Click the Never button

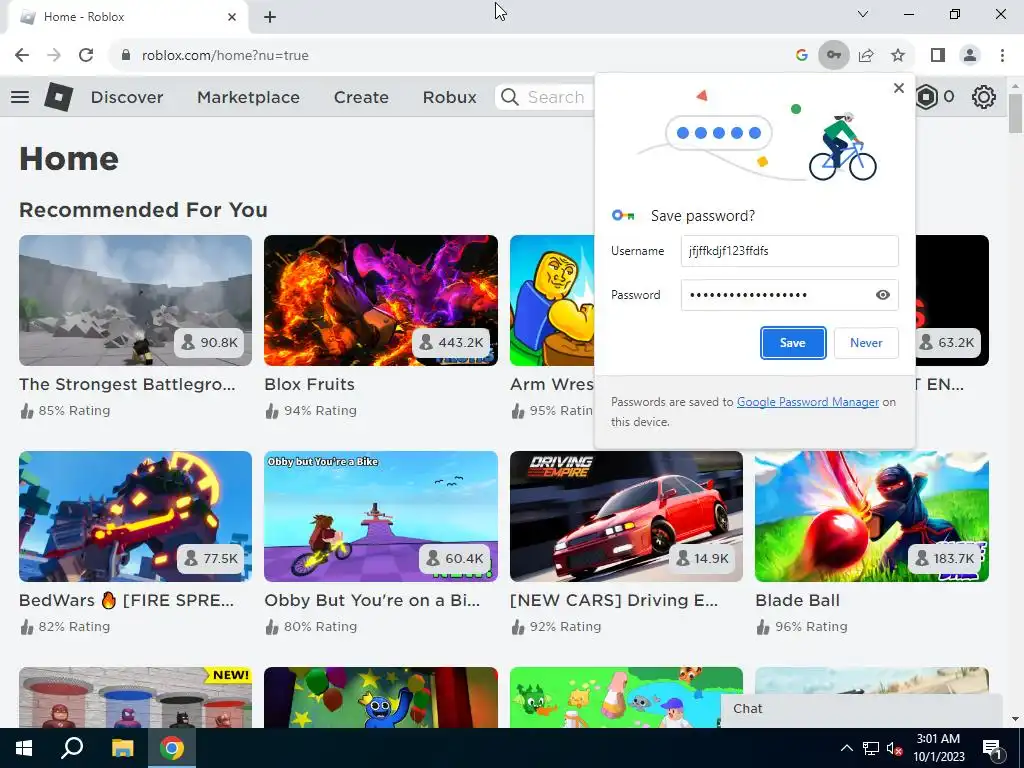(x=866, y=343)
